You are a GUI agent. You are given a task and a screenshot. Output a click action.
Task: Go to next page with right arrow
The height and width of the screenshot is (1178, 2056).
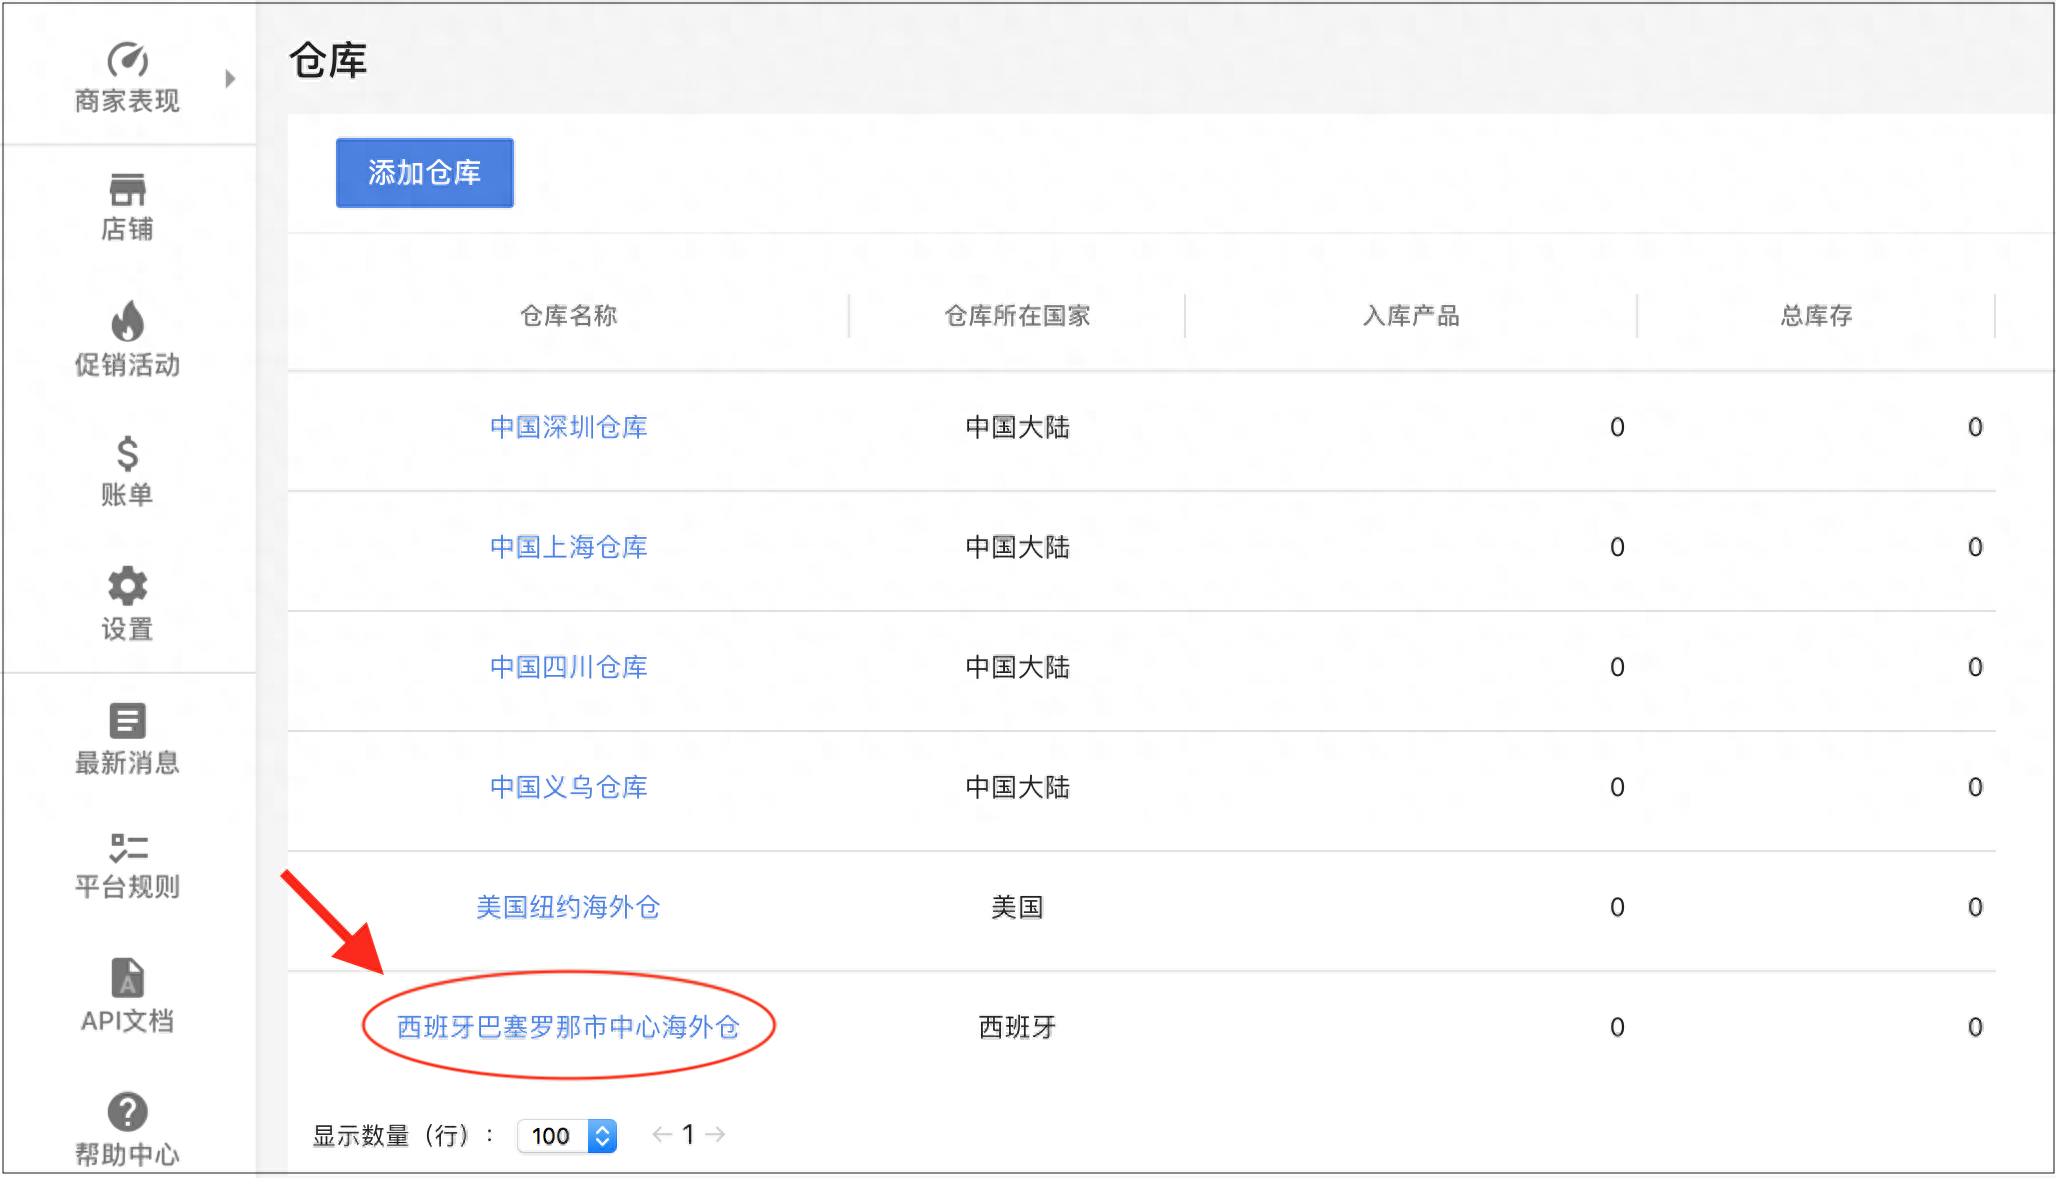point(715,1134)
